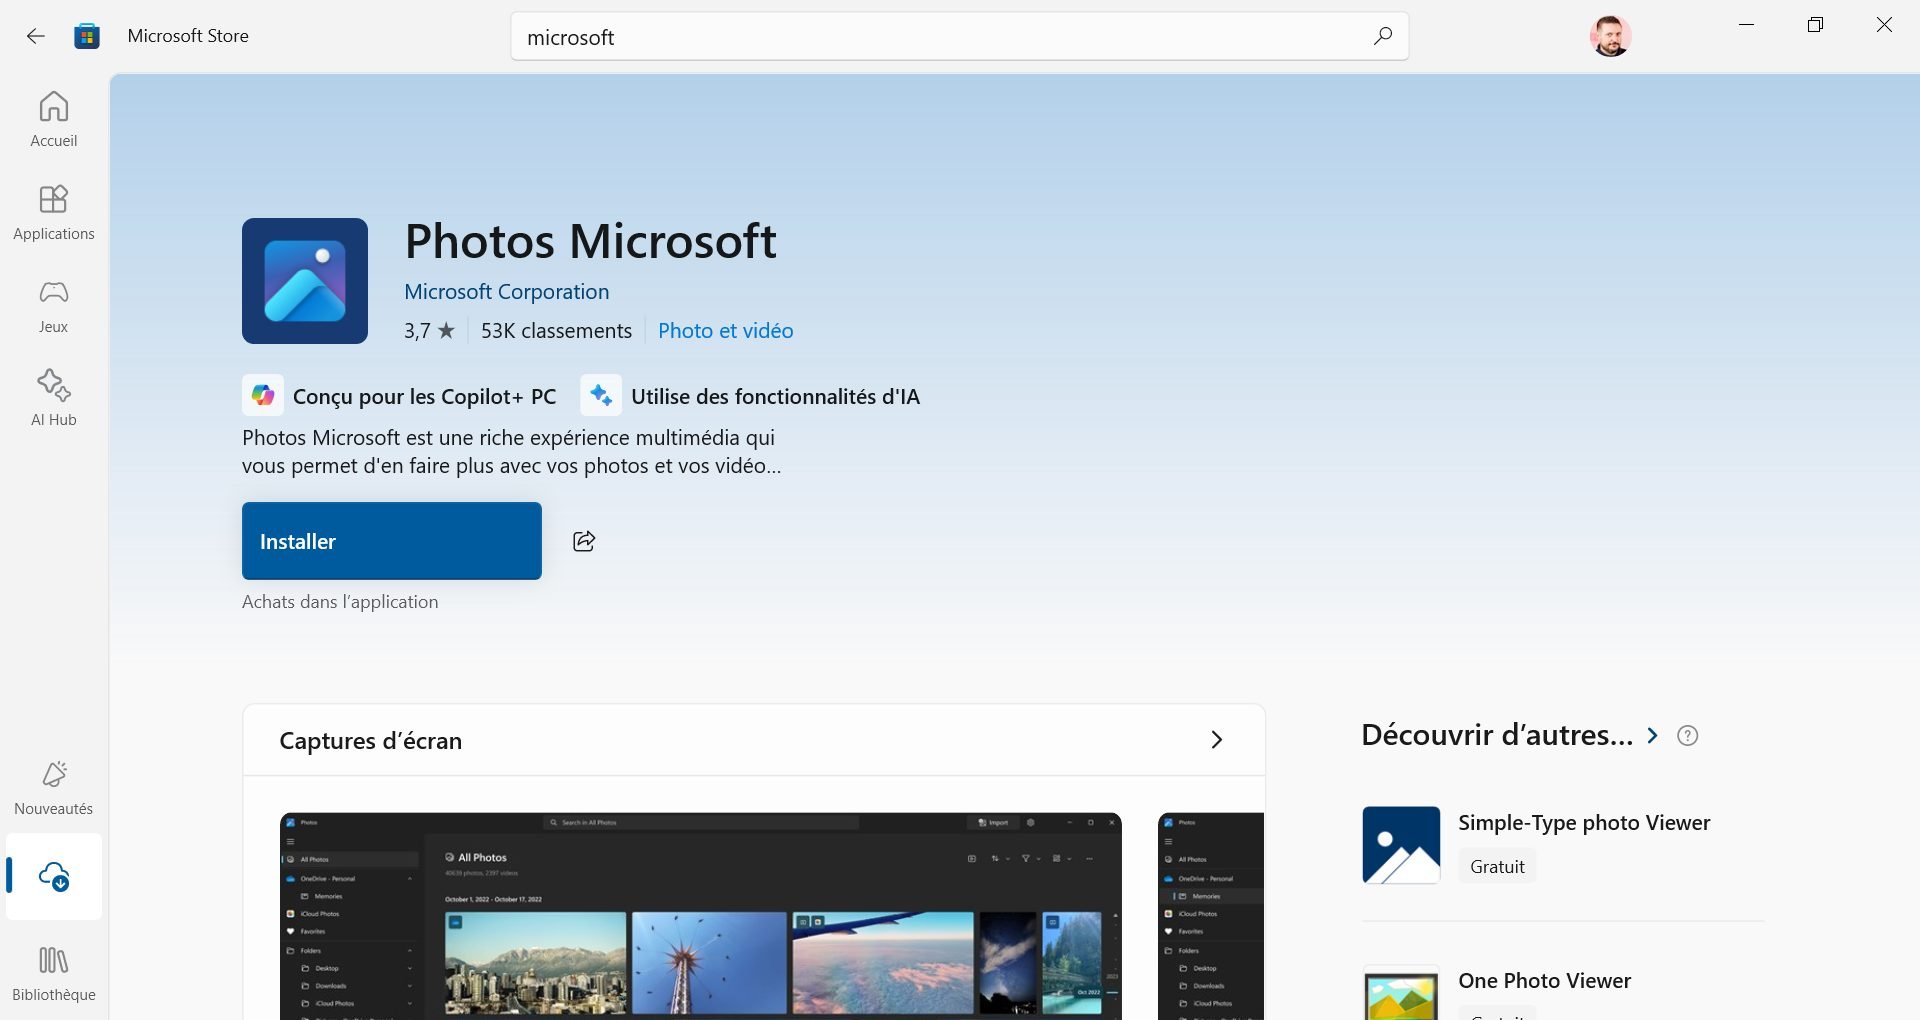Image resolution: width=1920 pixels, height=1020 pixels.
Task: Open the cloud downloads sidebar icon
Action: (54, 877)
